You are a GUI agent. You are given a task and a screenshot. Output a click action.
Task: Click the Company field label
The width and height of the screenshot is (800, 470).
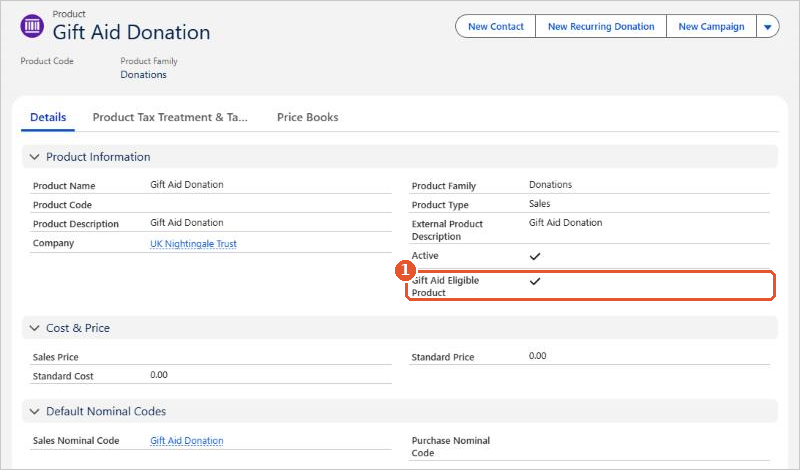(53, 243)
